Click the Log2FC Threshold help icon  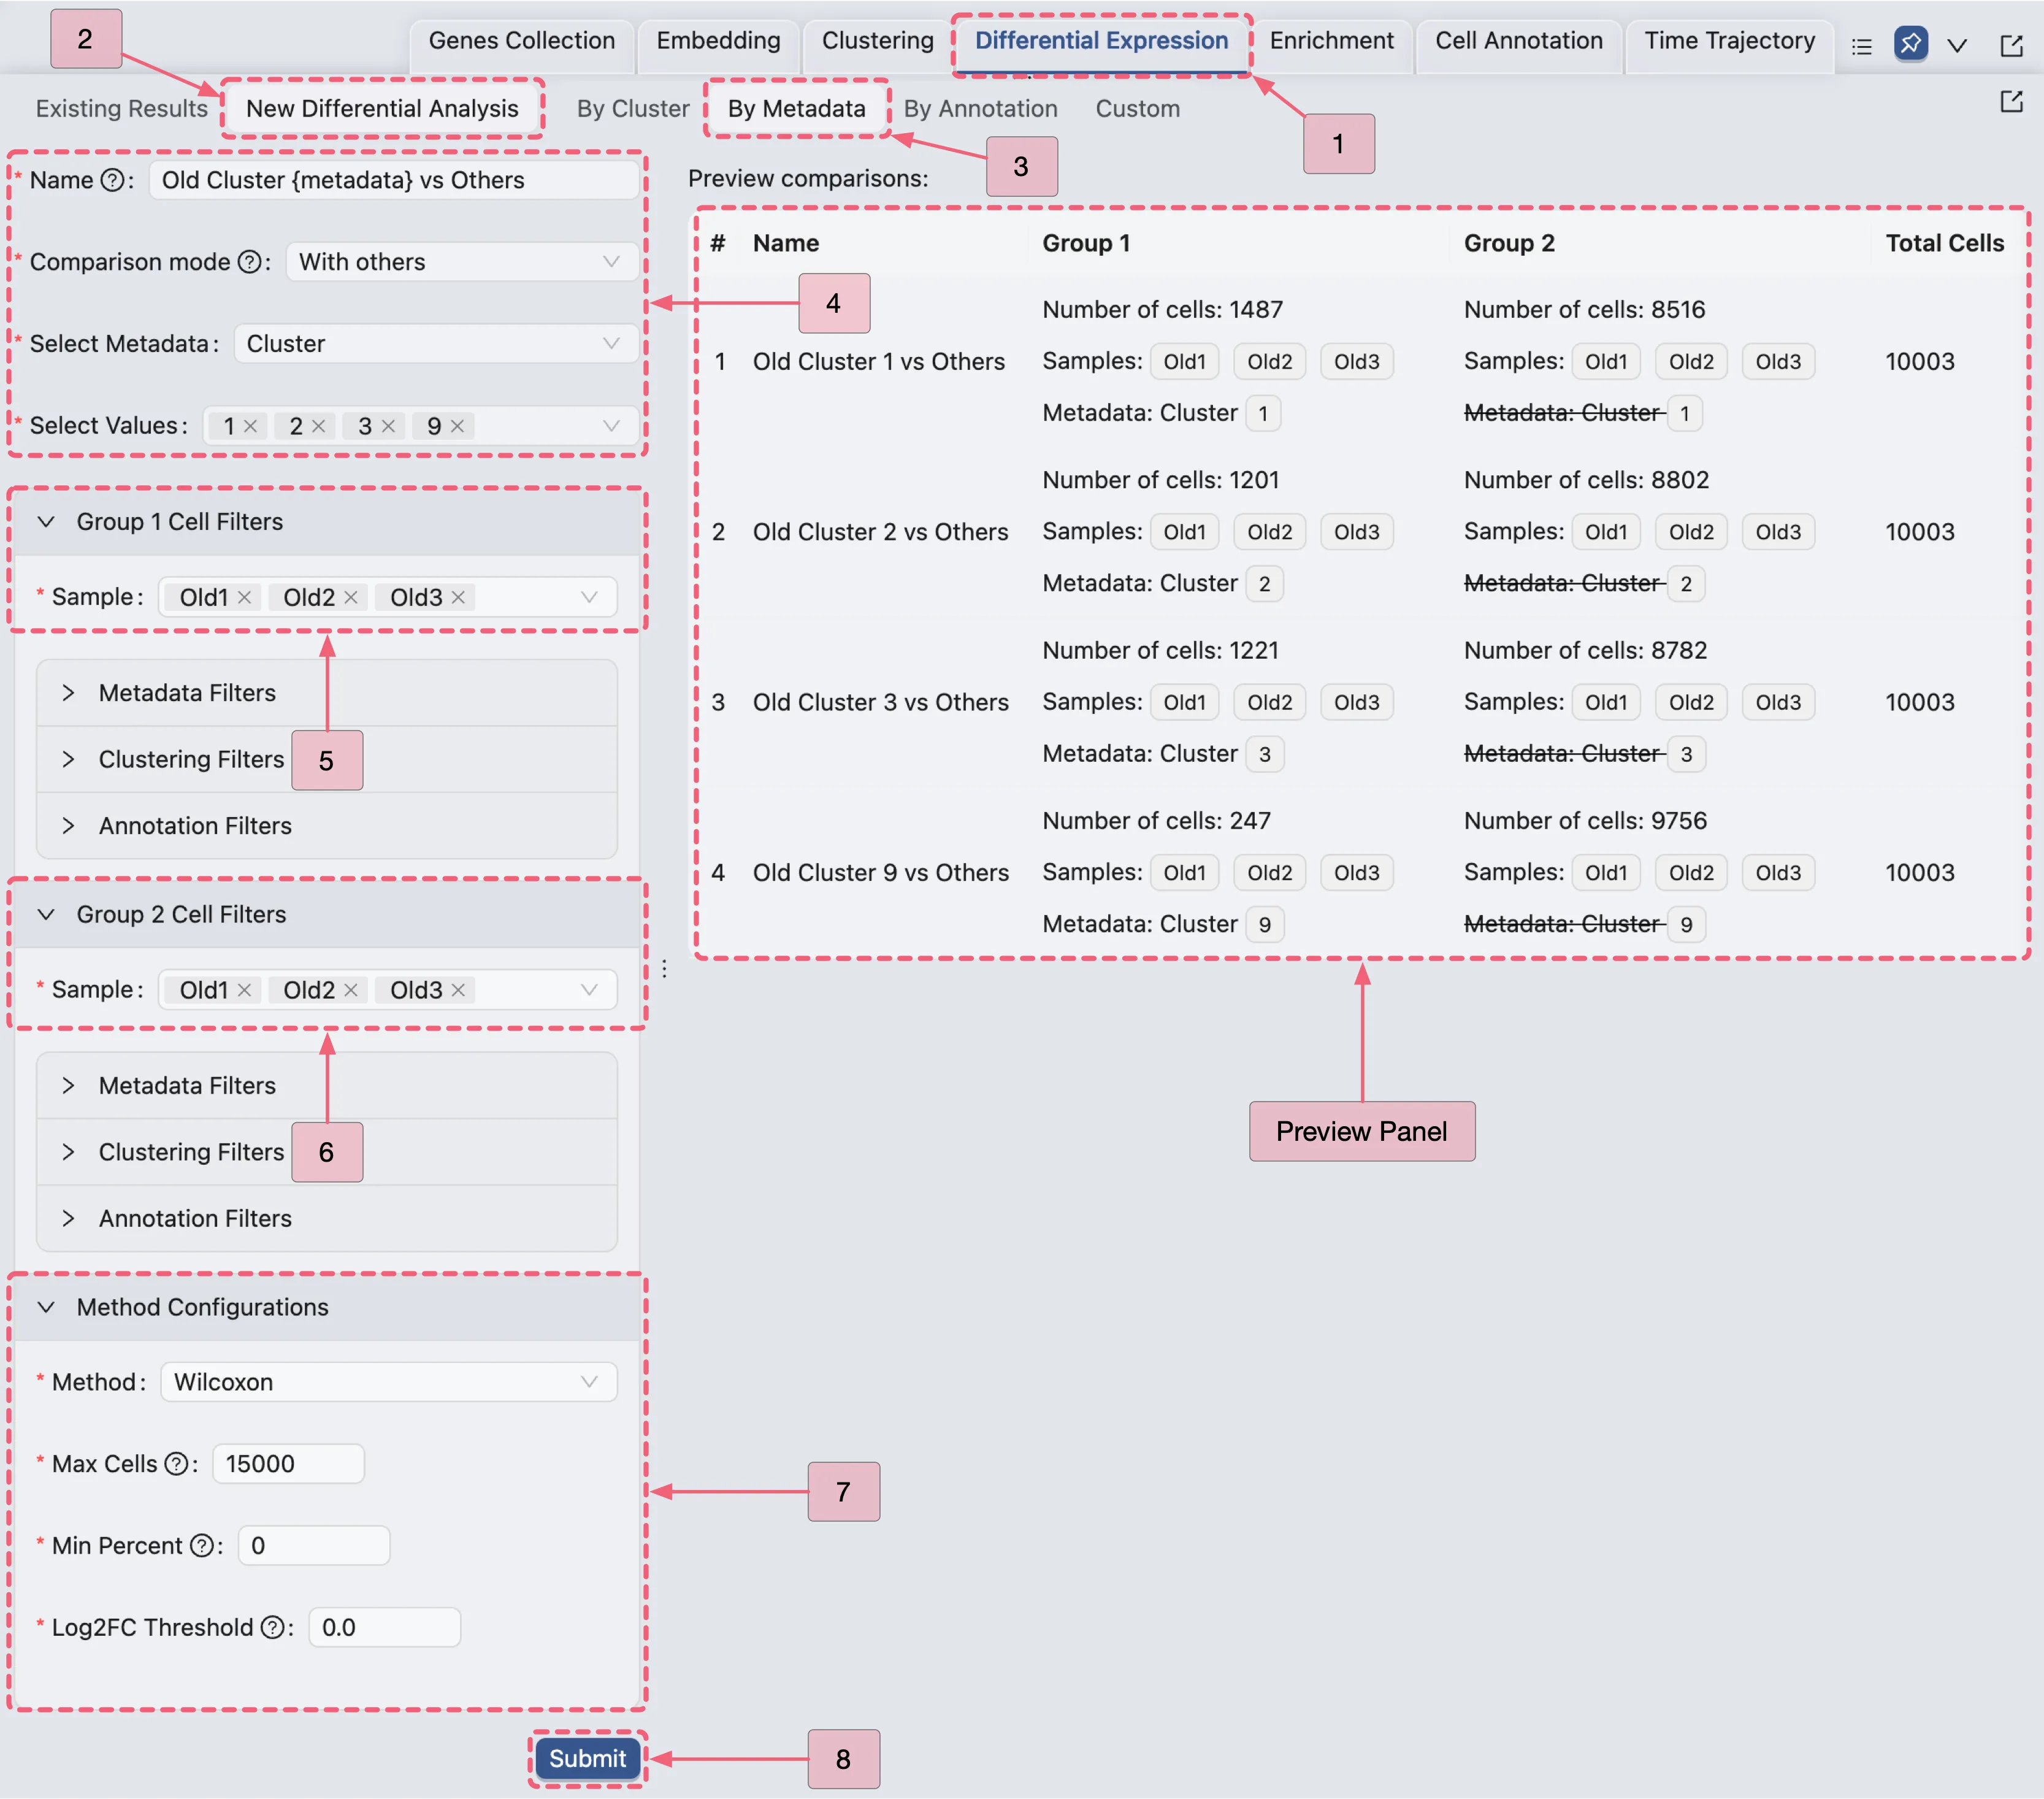[x=272, y=1628]
